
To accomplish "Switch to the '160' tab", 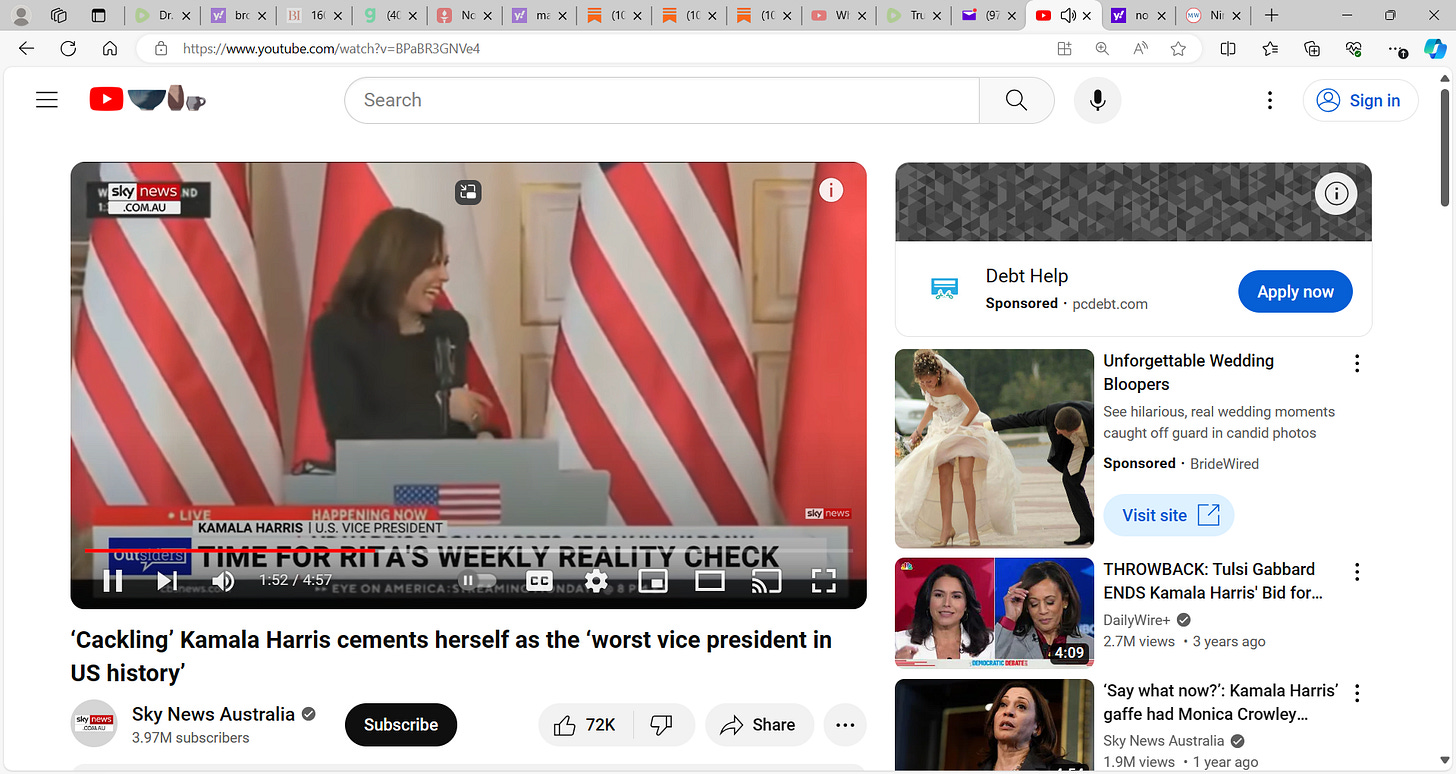I will point(311,15).
